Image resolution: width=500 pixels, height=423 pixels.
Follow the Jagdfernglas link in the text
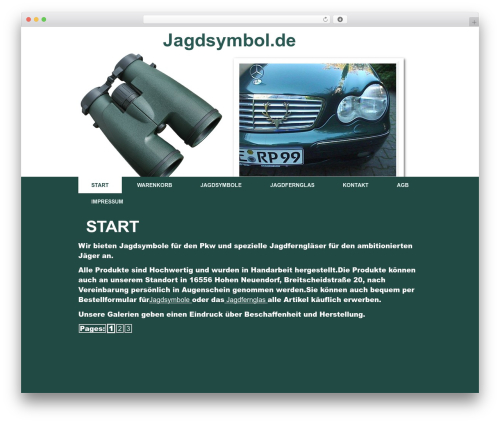(246, 300)
